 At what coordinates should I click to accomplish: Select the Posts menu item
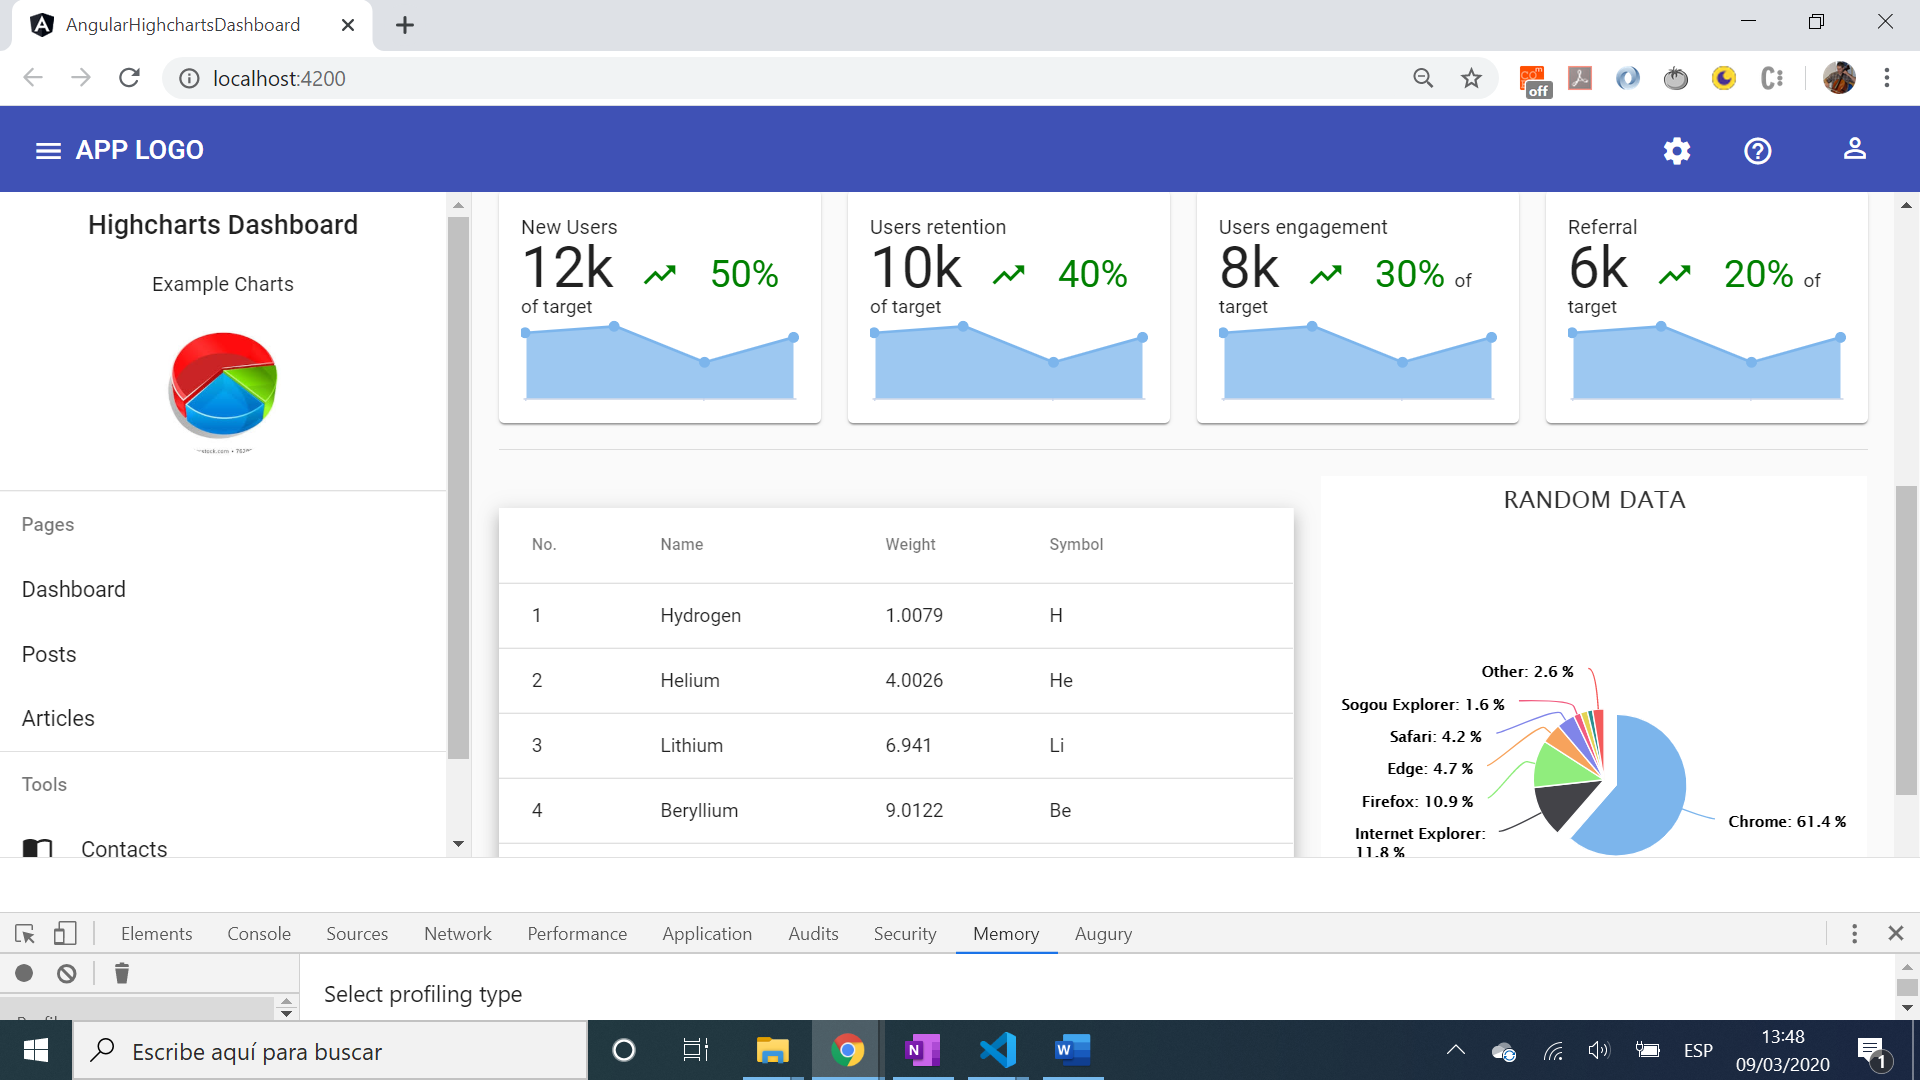coord(49,653)
